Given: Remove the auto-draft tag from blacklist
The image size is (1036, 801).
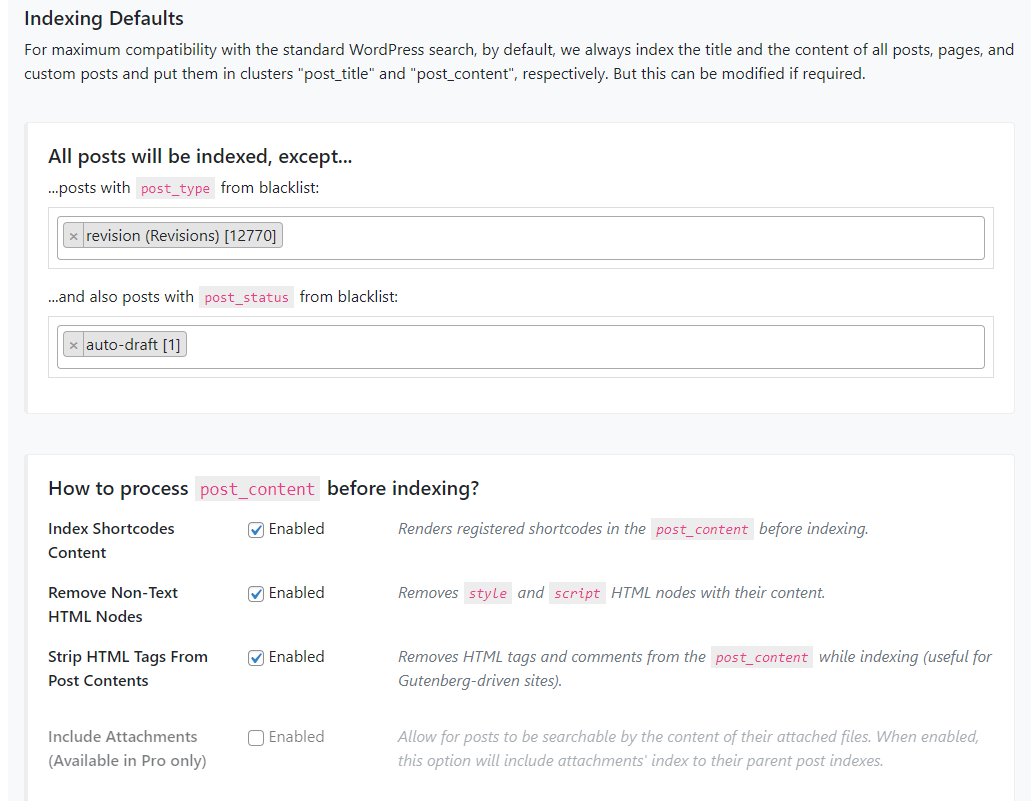Looking at the screenshot, I should [x=73, y=345].
